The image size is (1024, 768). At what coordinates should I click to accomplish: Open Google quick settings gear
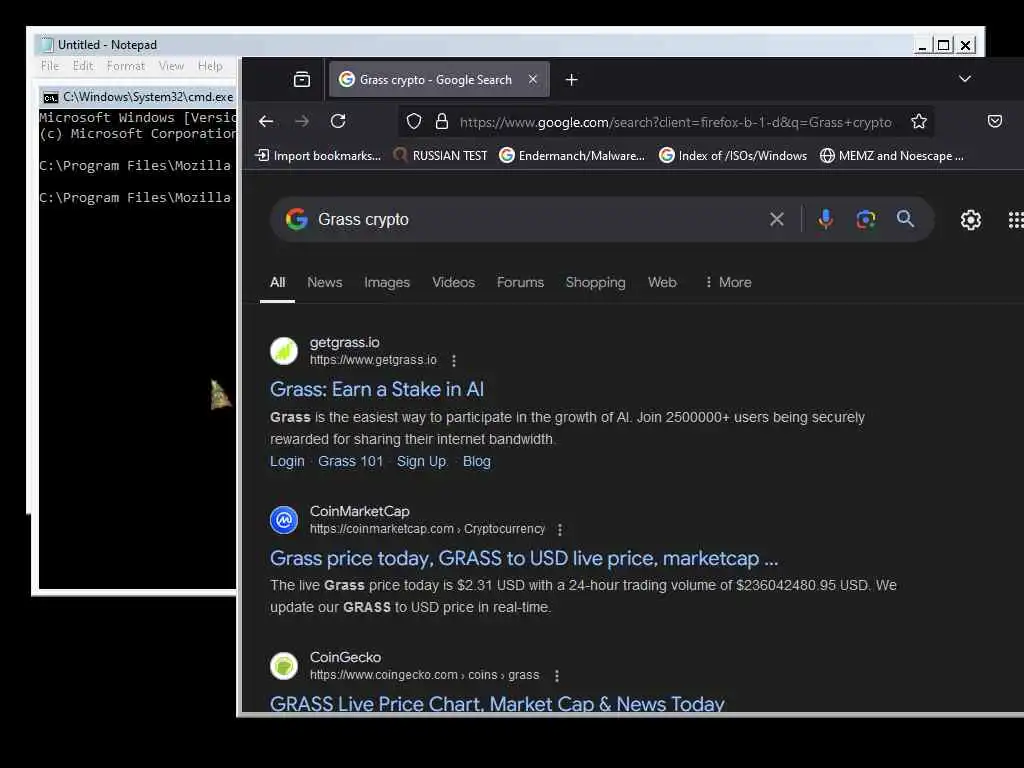coord(970,220)
